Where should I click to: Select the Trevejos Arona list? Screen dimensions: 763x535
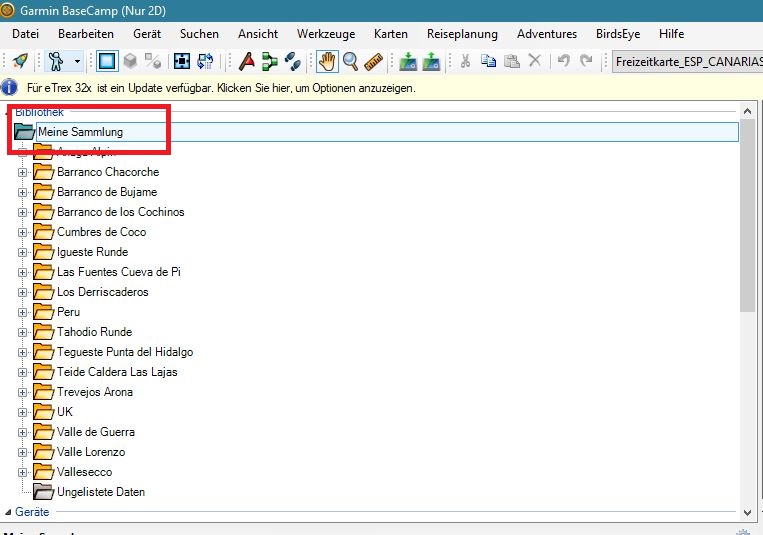point(95,392)
